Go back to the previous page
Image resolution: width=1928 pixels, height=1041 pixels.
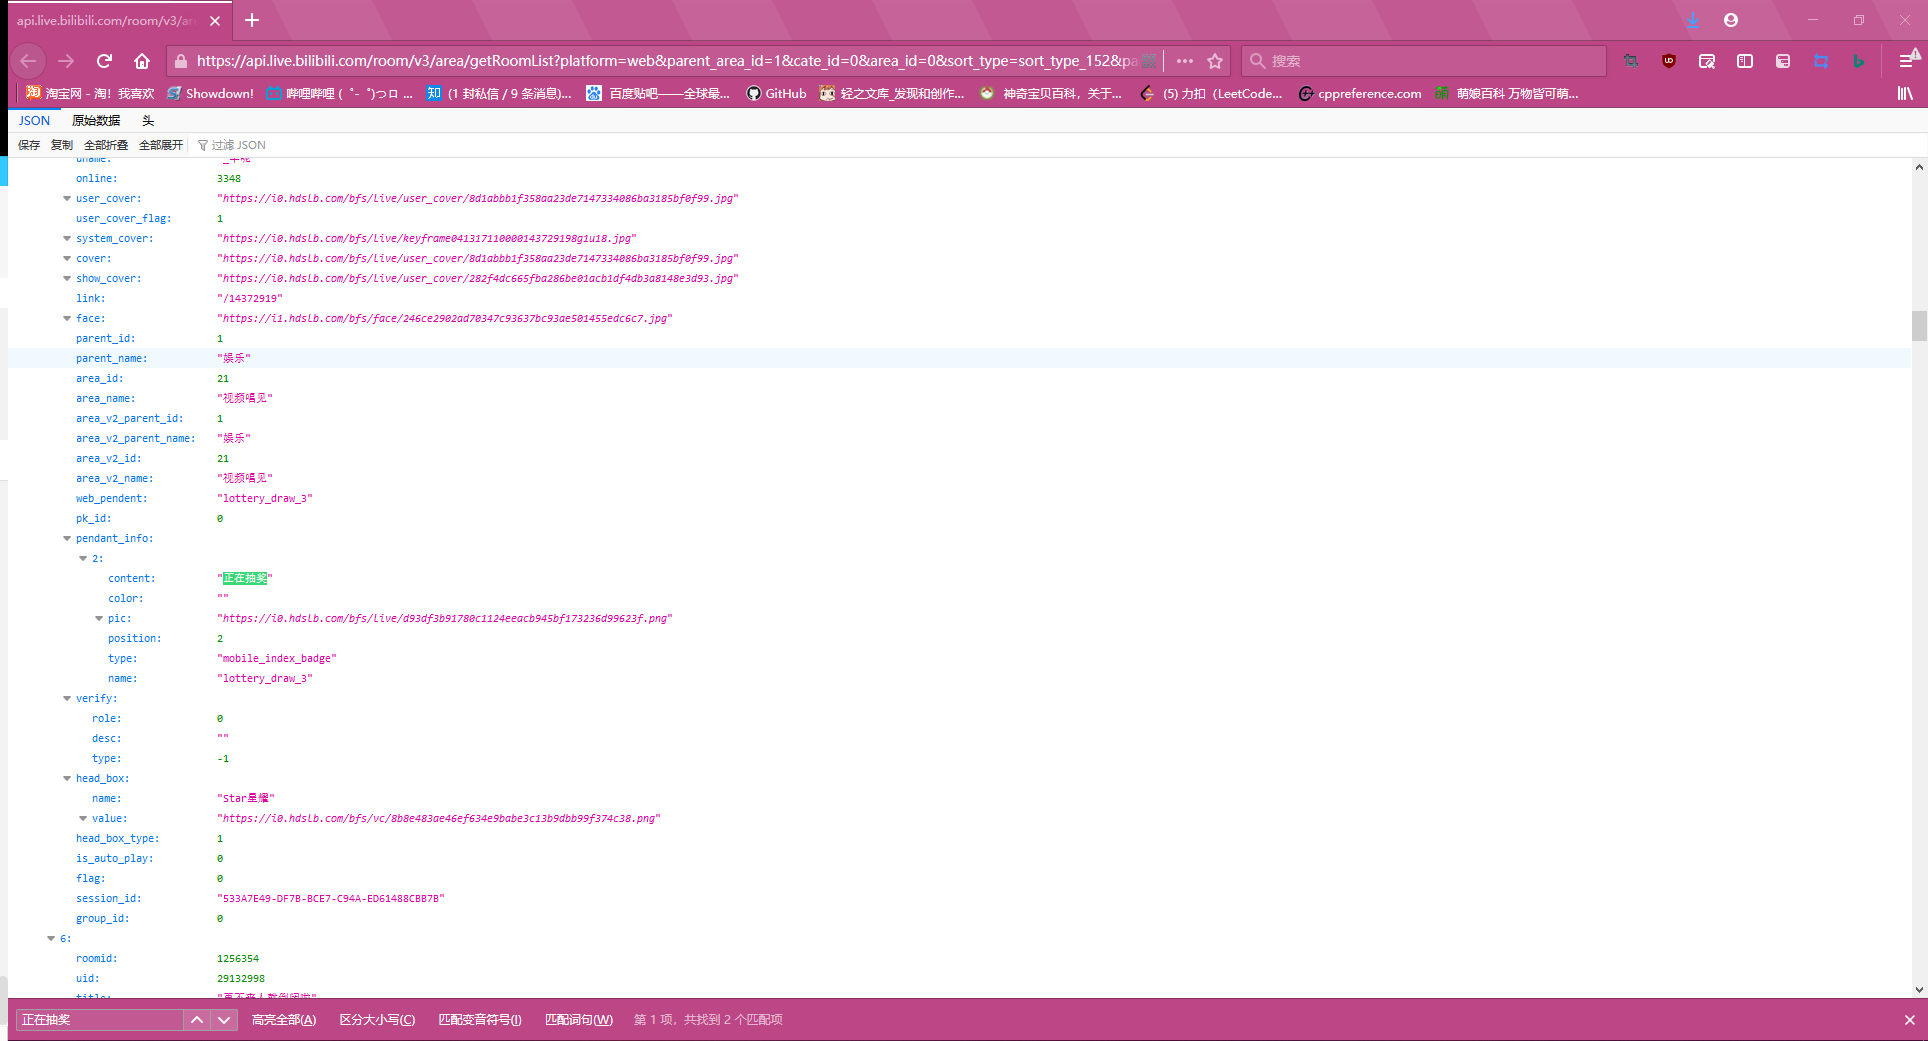pyautogui.click(x=28, y=61)
